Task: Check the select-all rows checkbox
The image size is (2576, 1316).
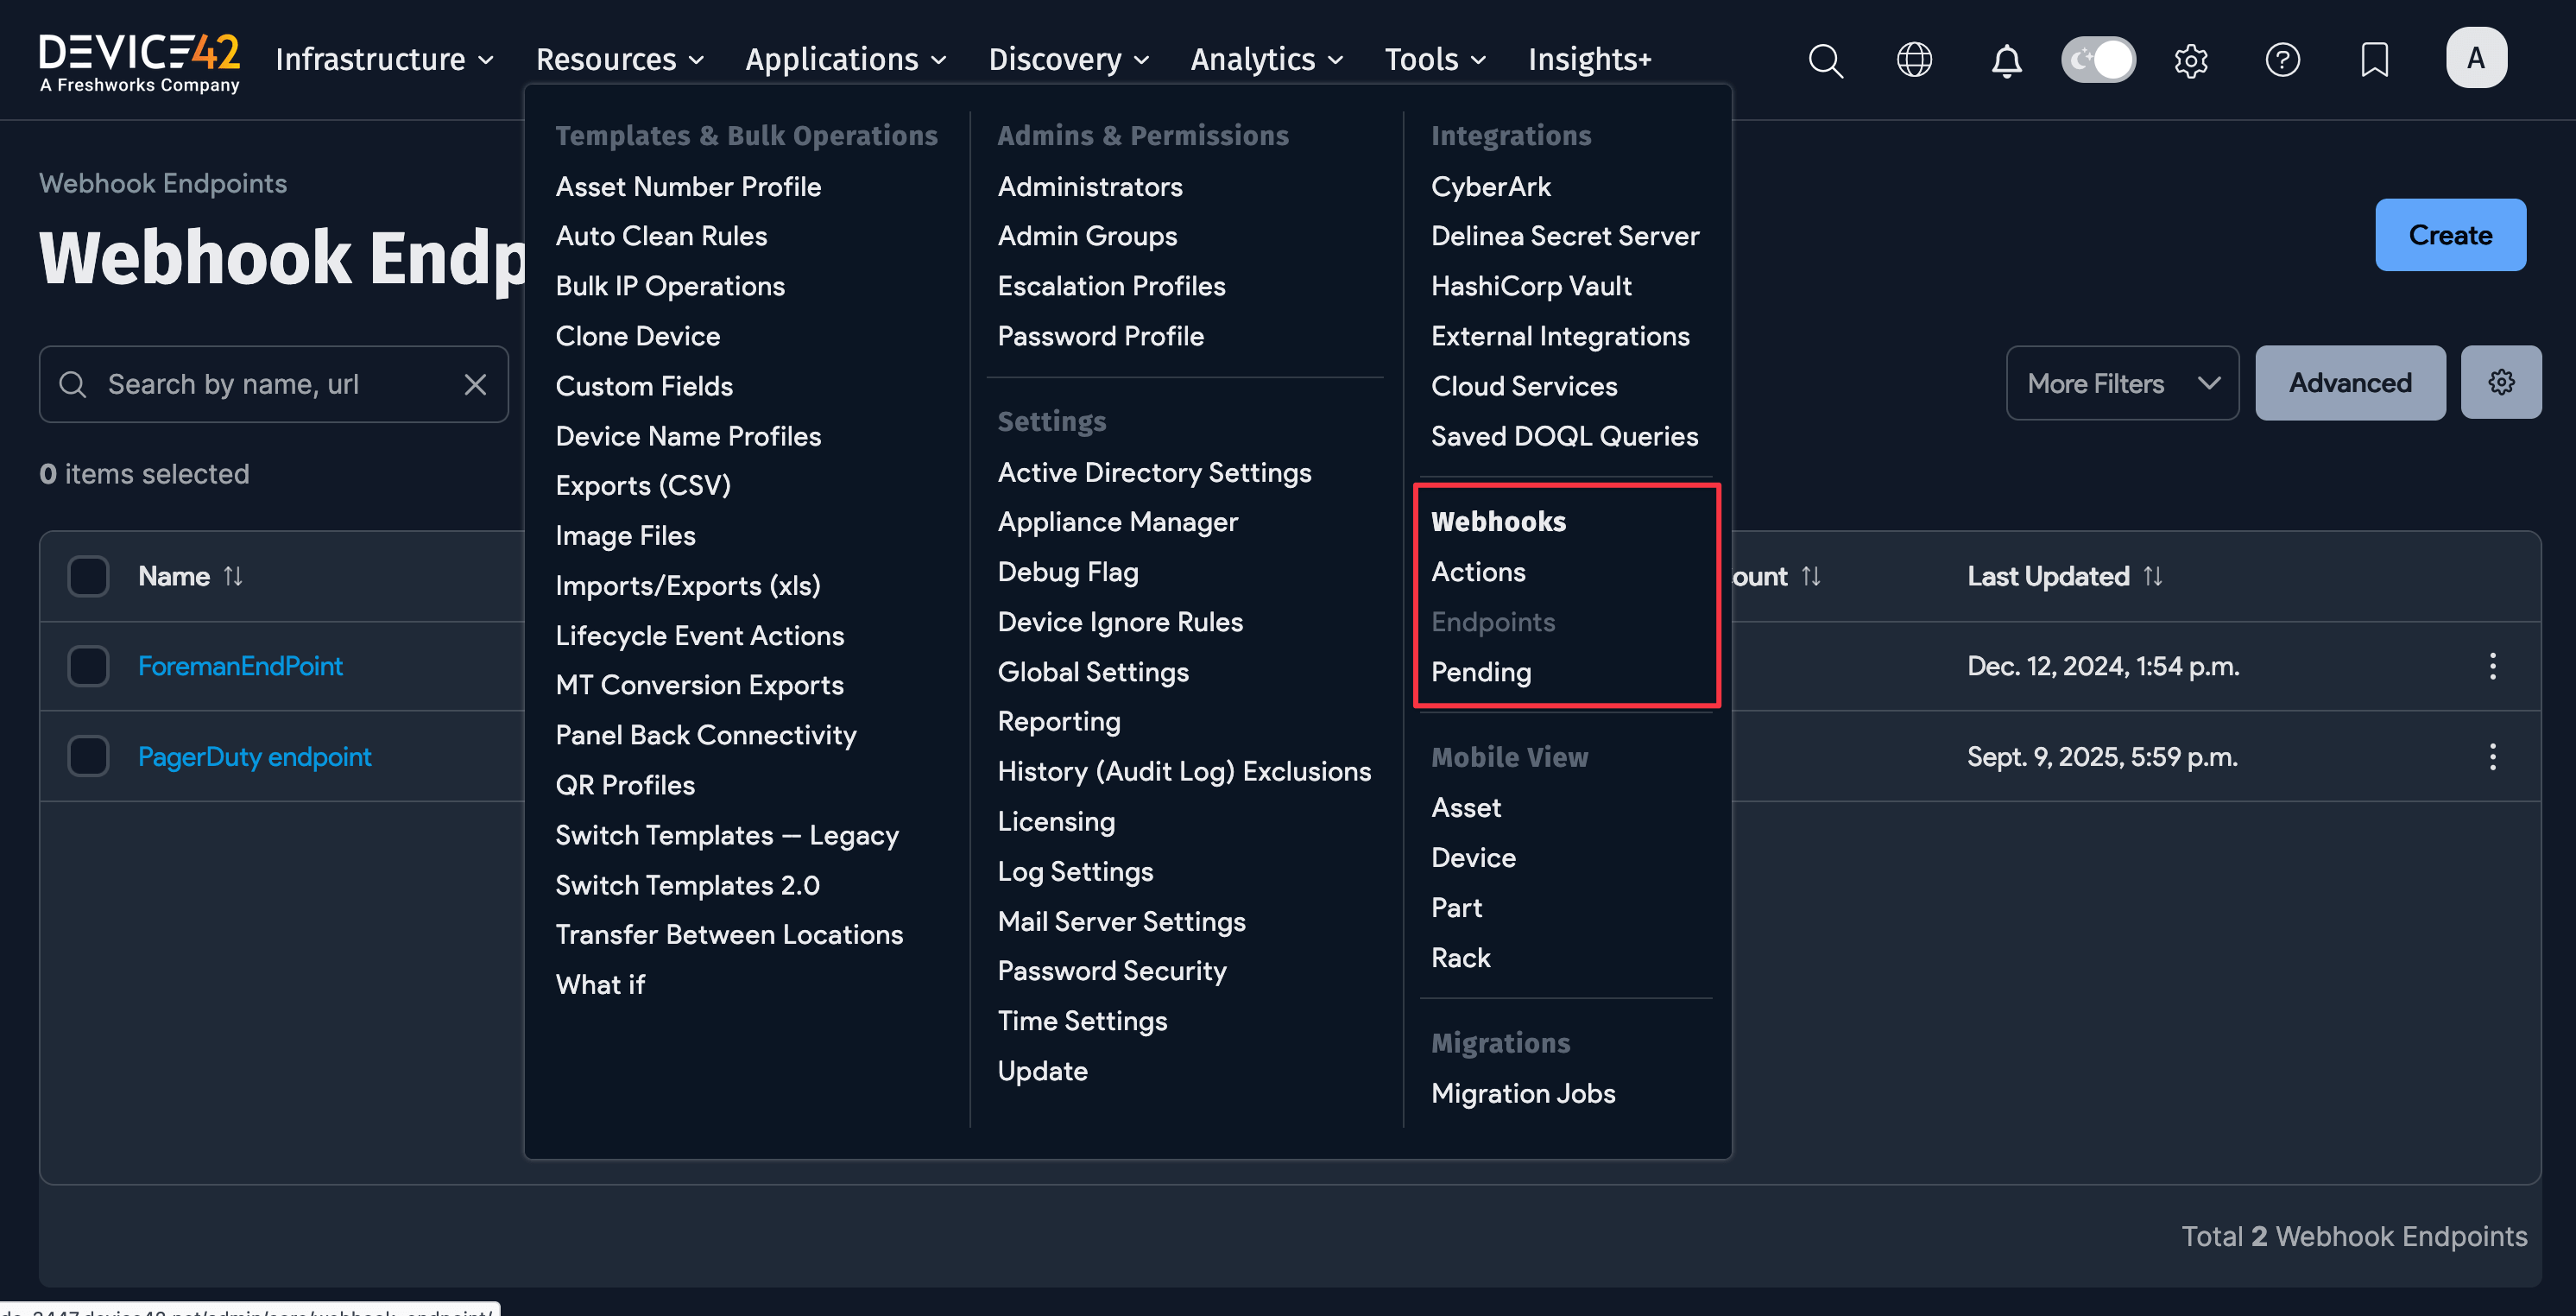Action: (x=88, y=576)
